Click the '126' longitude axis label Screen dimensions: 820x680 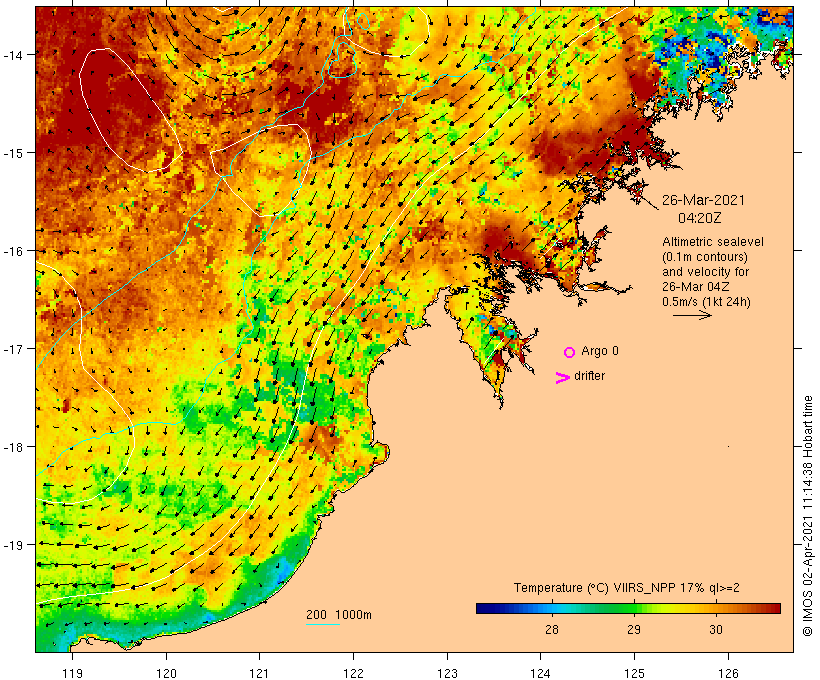tap(728, 673)
